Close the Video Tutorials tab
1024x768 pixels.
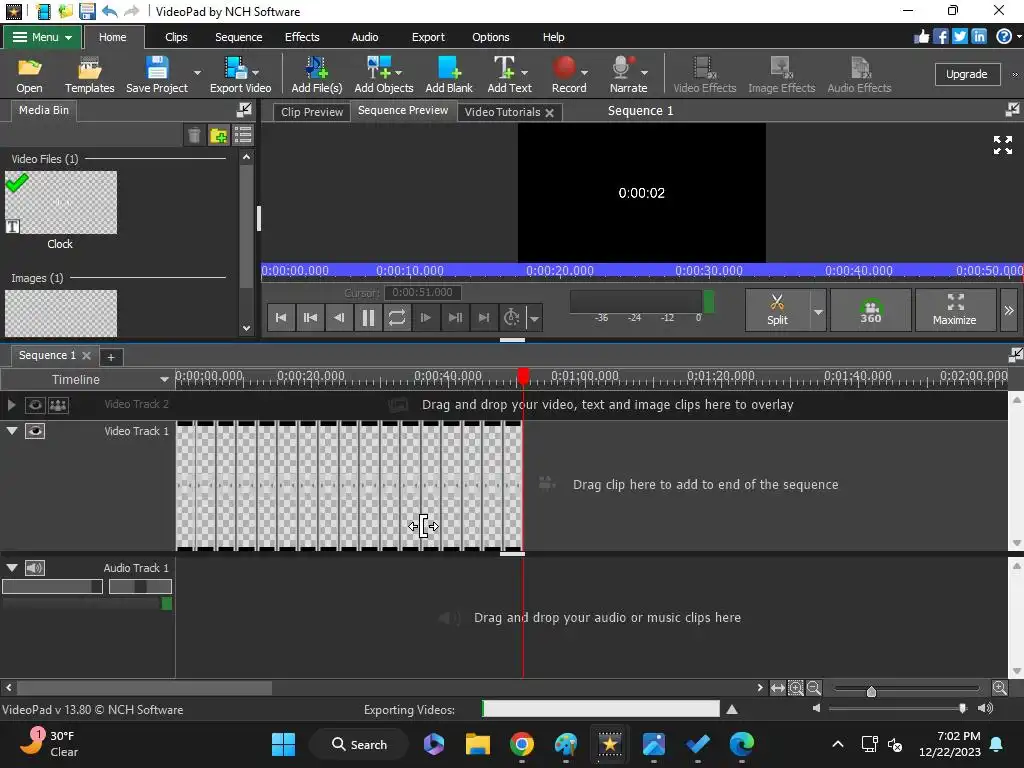[x=550, y=113]
